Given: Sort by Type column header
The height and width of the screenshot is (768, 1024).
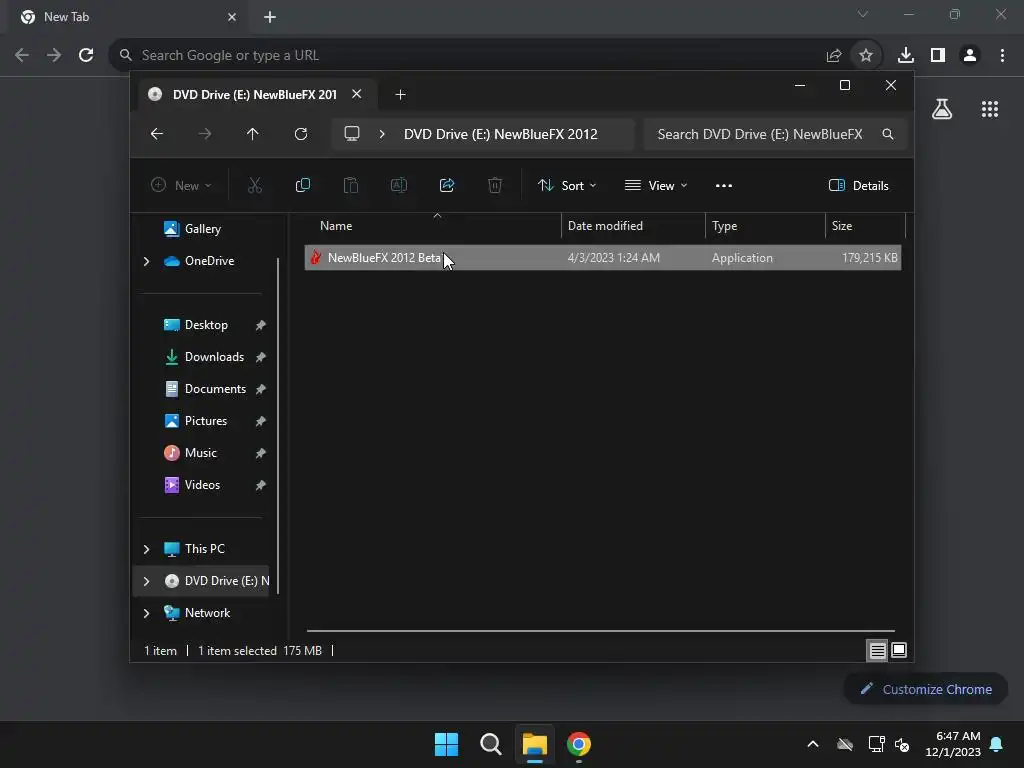Looking at the screenshot, I should (x=765, y=226).
